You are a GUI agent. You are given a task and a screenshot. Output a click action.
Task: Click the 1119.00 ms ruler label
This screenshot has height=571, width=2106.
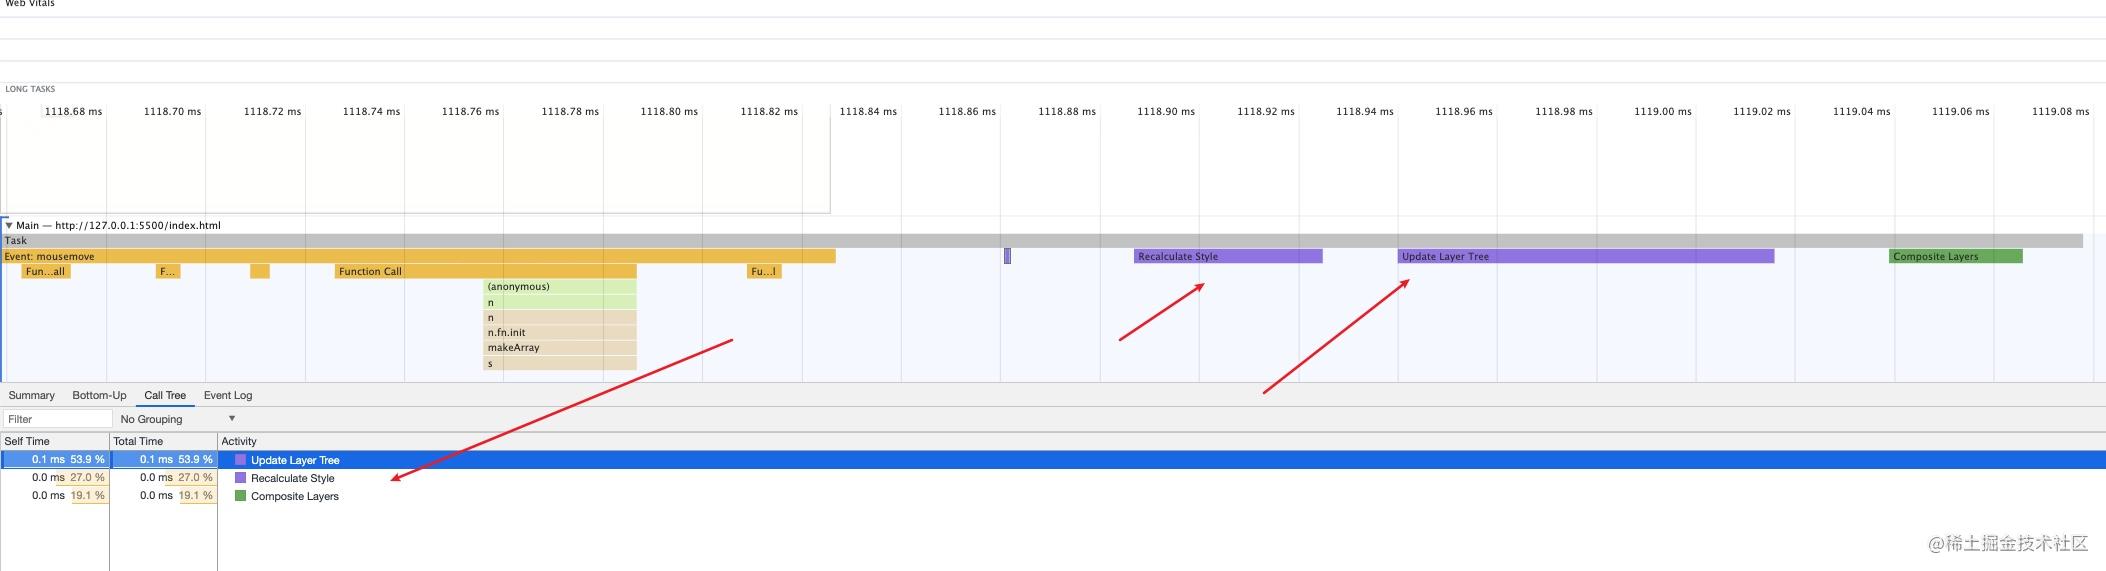tap(1662, 112)
